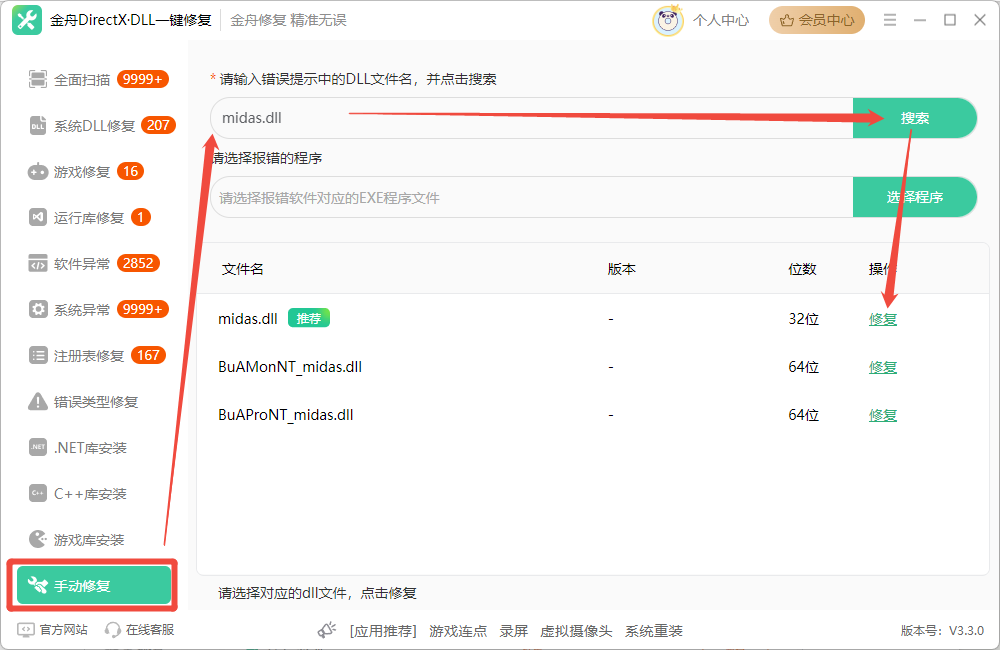Open the 会员中心 member center

[x=817, y=20]
